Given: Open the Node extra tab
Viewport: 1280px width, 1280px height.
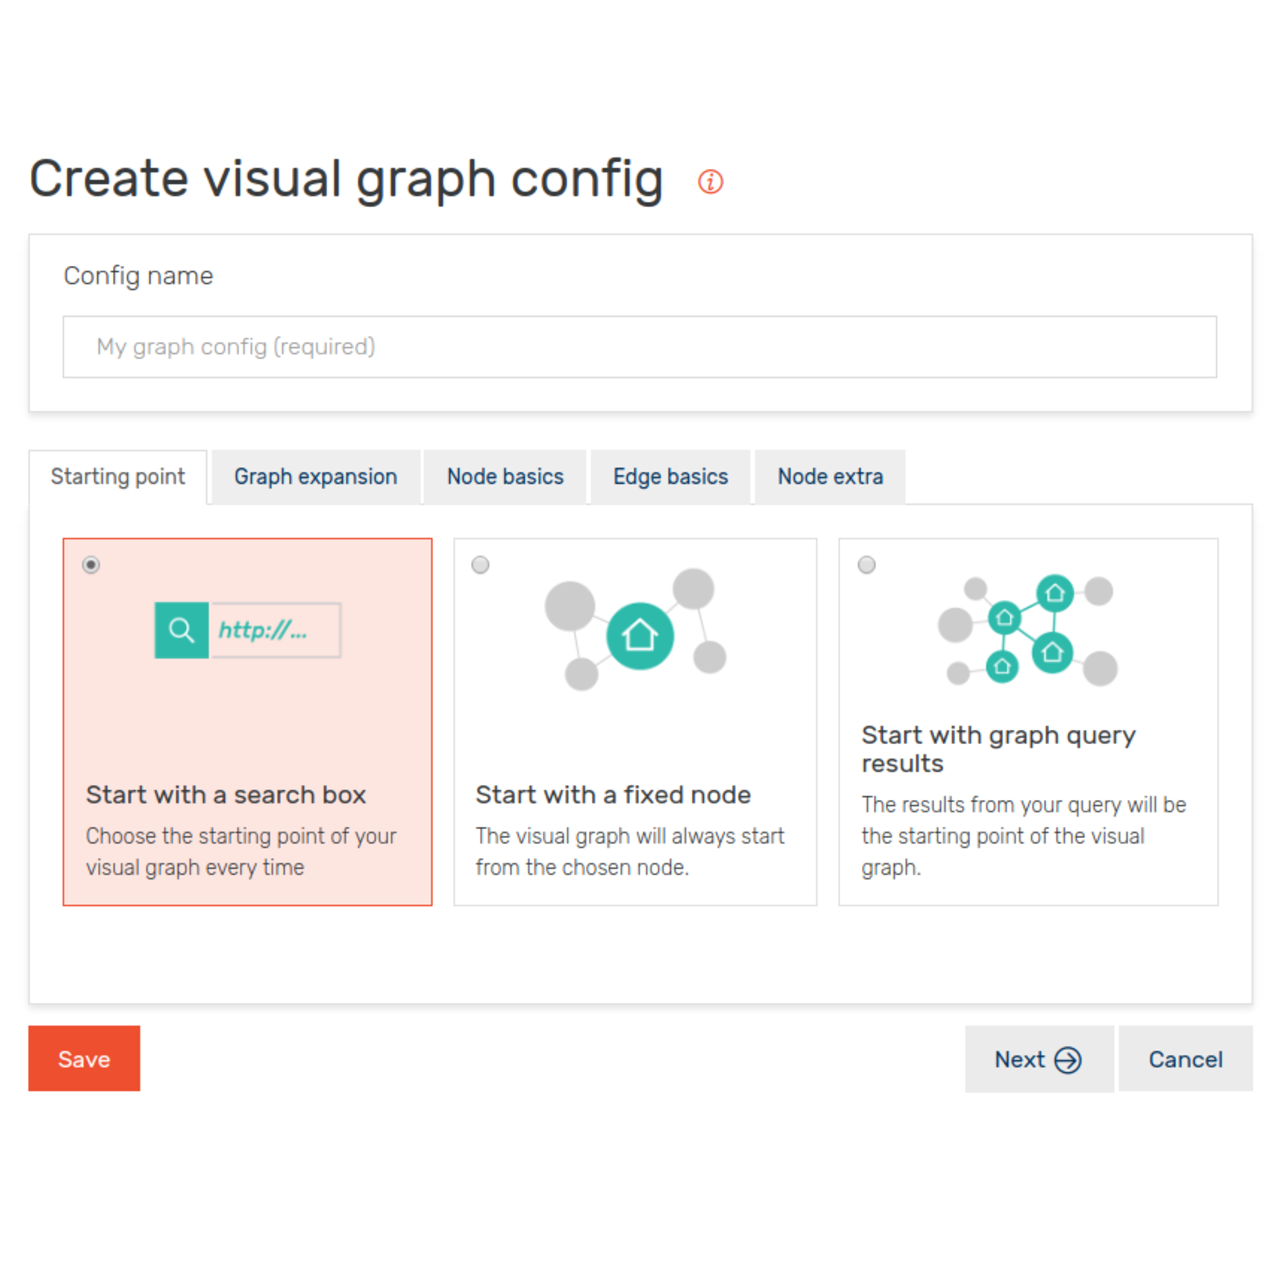Looking at the screenshot, I should 830,477.
